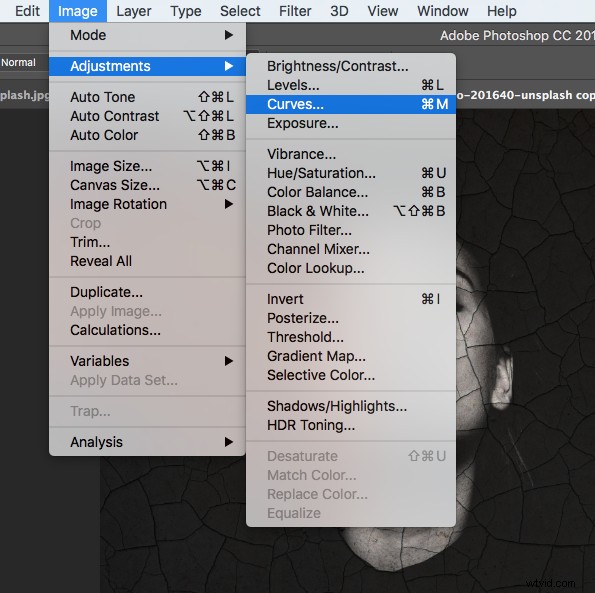Open the Filter menu
The image size is (595, 593).
[295, 11]
